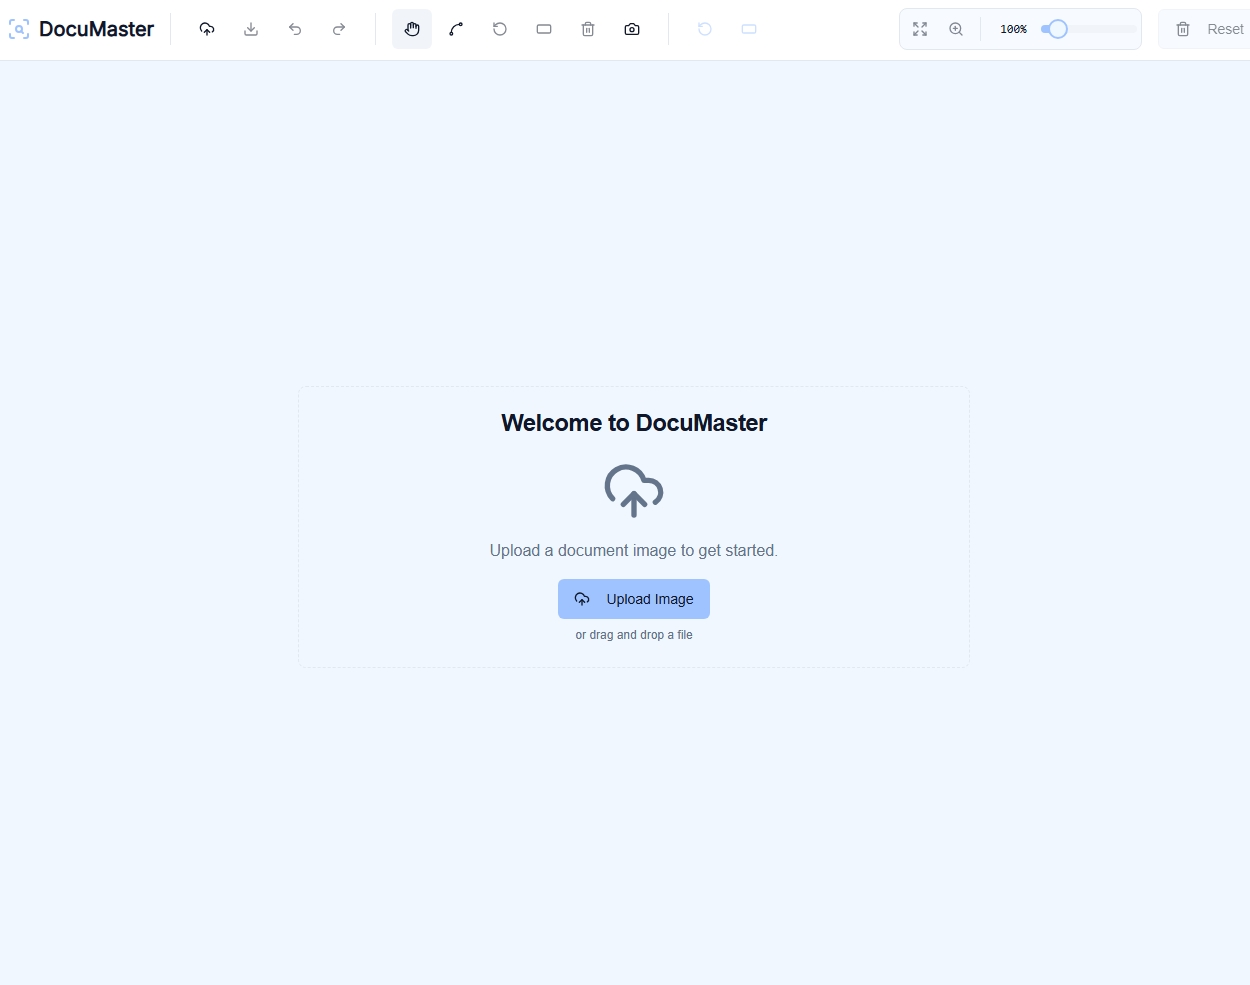Click the faded rotate icon
Screen dimensions: 1250x985
point(705,29)
